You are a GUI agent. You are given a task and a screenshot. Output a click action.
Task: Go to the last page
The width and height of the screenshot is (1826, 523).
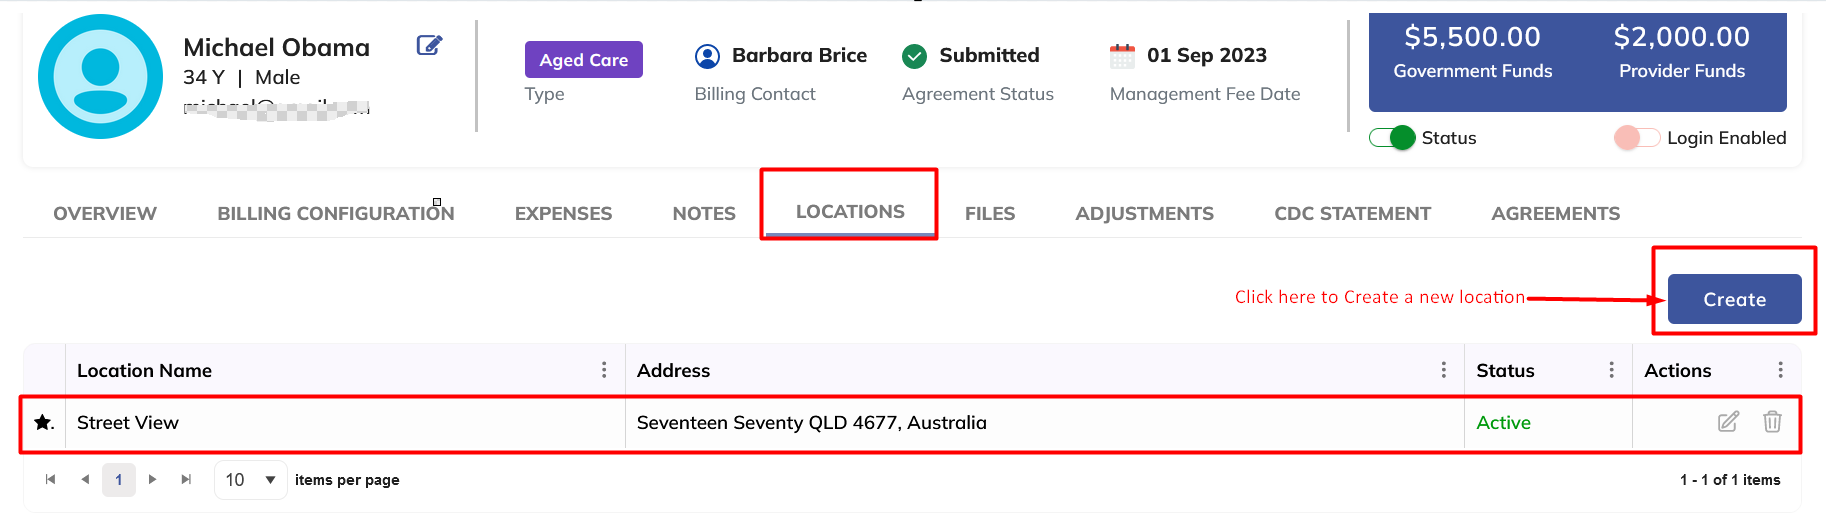186,480
